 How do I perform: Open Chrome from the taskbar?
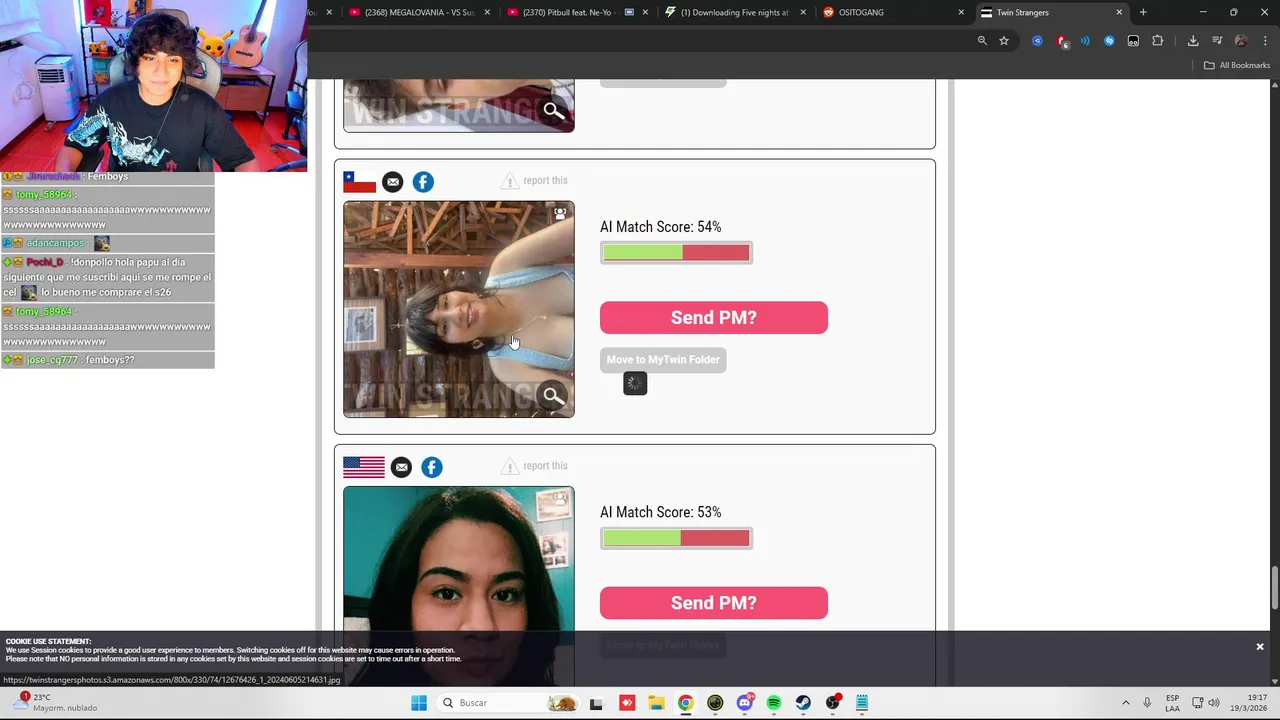[685, 703]
